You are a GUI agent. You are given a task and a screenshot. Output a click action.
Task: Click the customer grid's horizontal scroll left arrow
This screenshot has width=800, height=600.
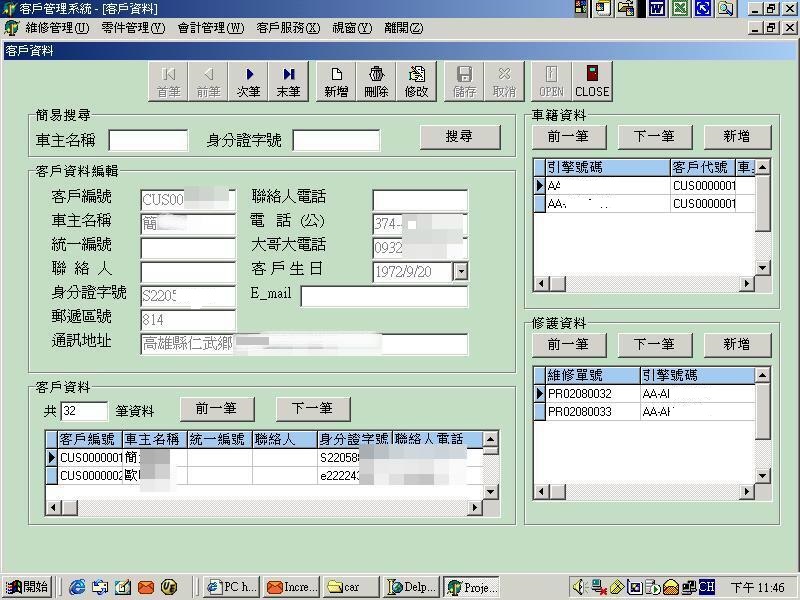(53, 507)
